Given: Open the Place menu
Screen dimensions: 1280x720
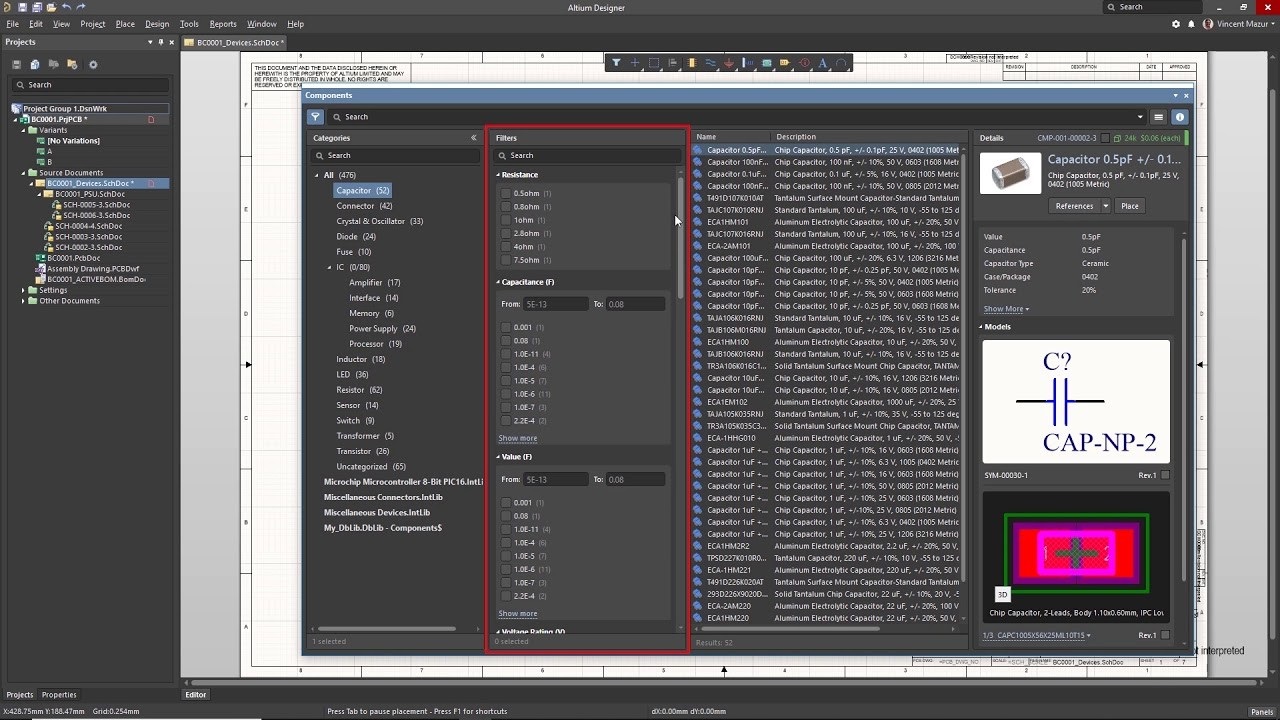Looking at the screenshot, I should pyautogui.click(x=125, y=24).
